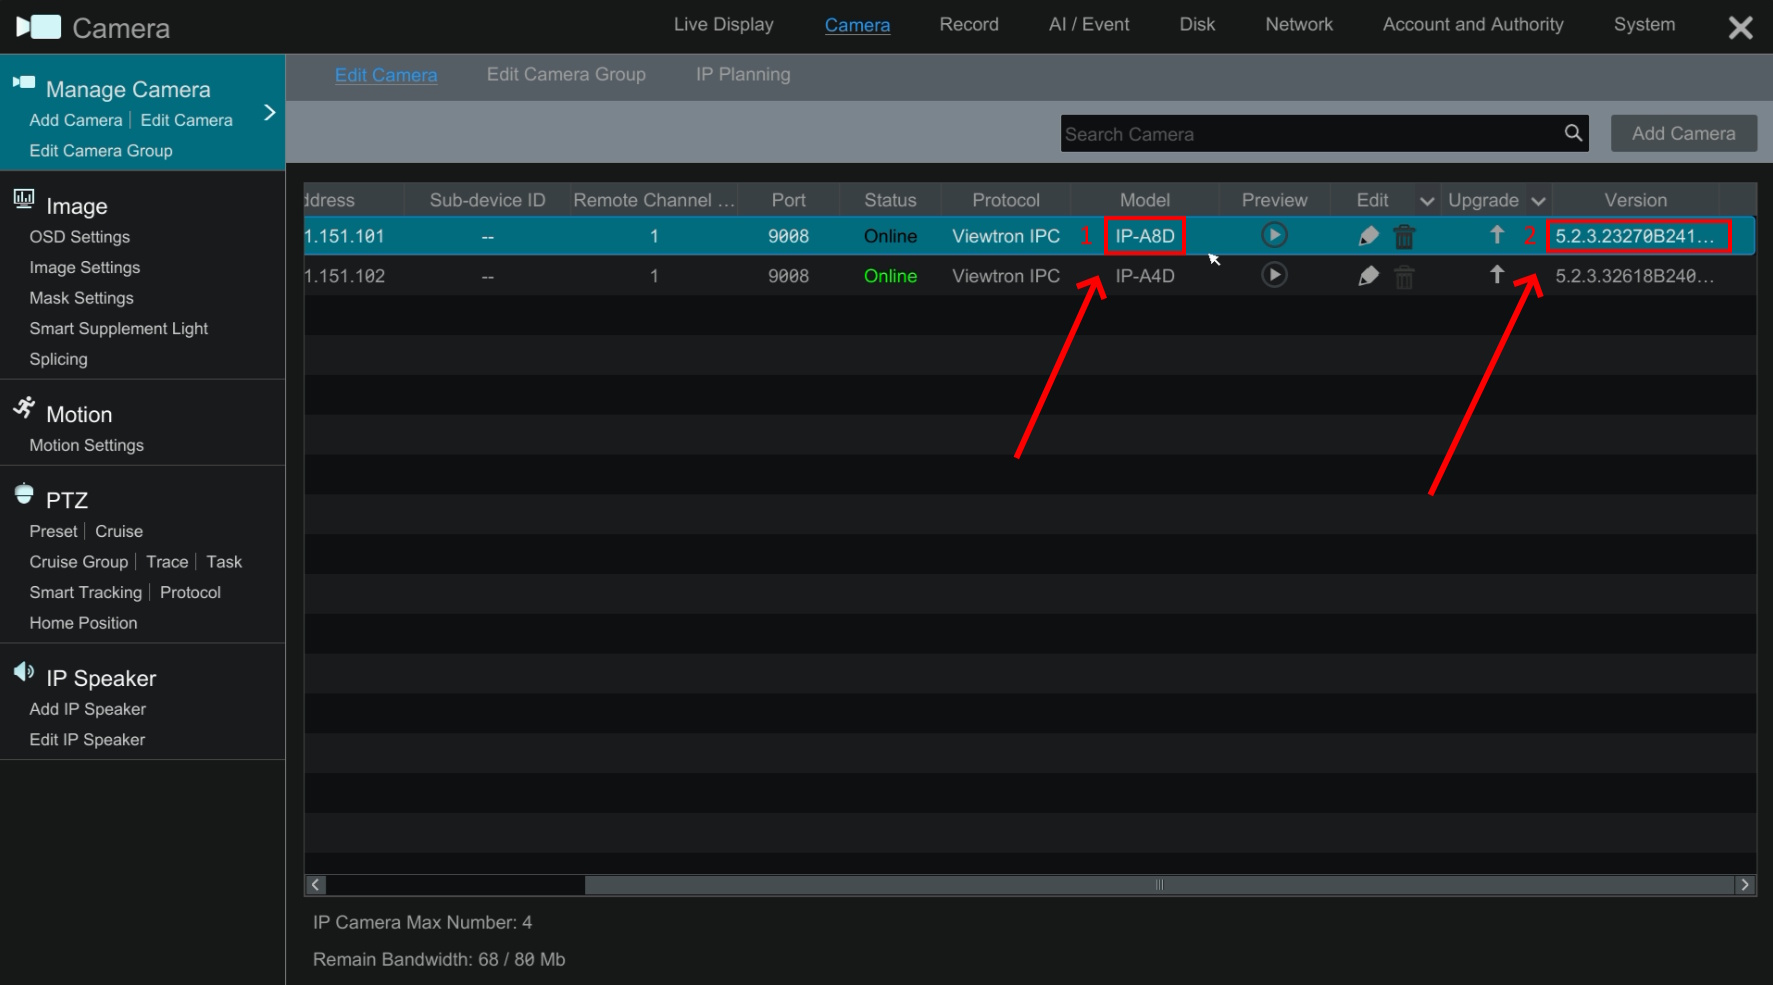The width and height of the screenshot is (1773, 985).
Task: Switch to the Edit Camera Group tab
Action: click(566, 75)
